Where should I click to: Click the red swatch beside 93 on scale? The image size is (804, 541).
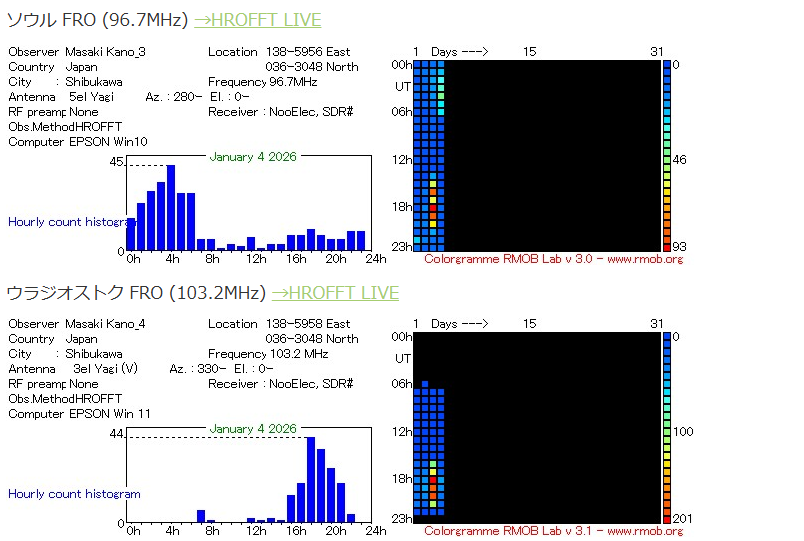coord(667,246)
